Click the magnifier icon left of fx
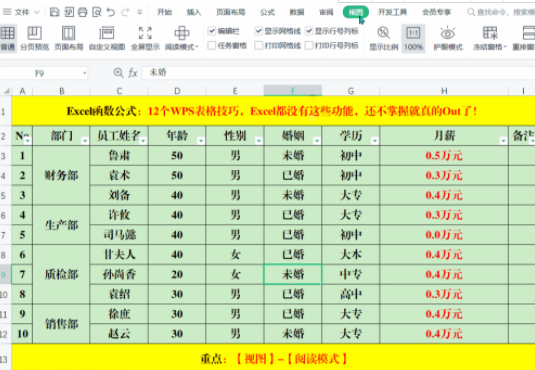 (118, 72)
